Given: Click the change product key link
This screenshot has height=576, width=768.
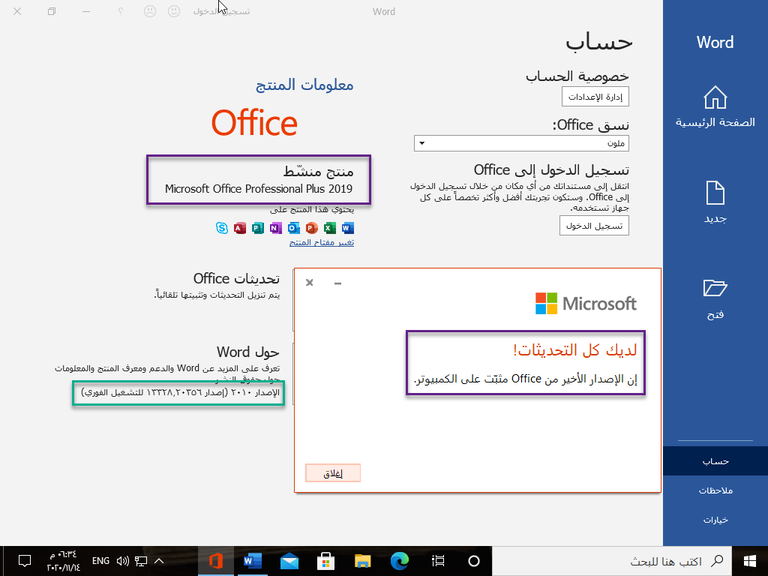Looking at the screenshot, I should (x=321, y=242).
